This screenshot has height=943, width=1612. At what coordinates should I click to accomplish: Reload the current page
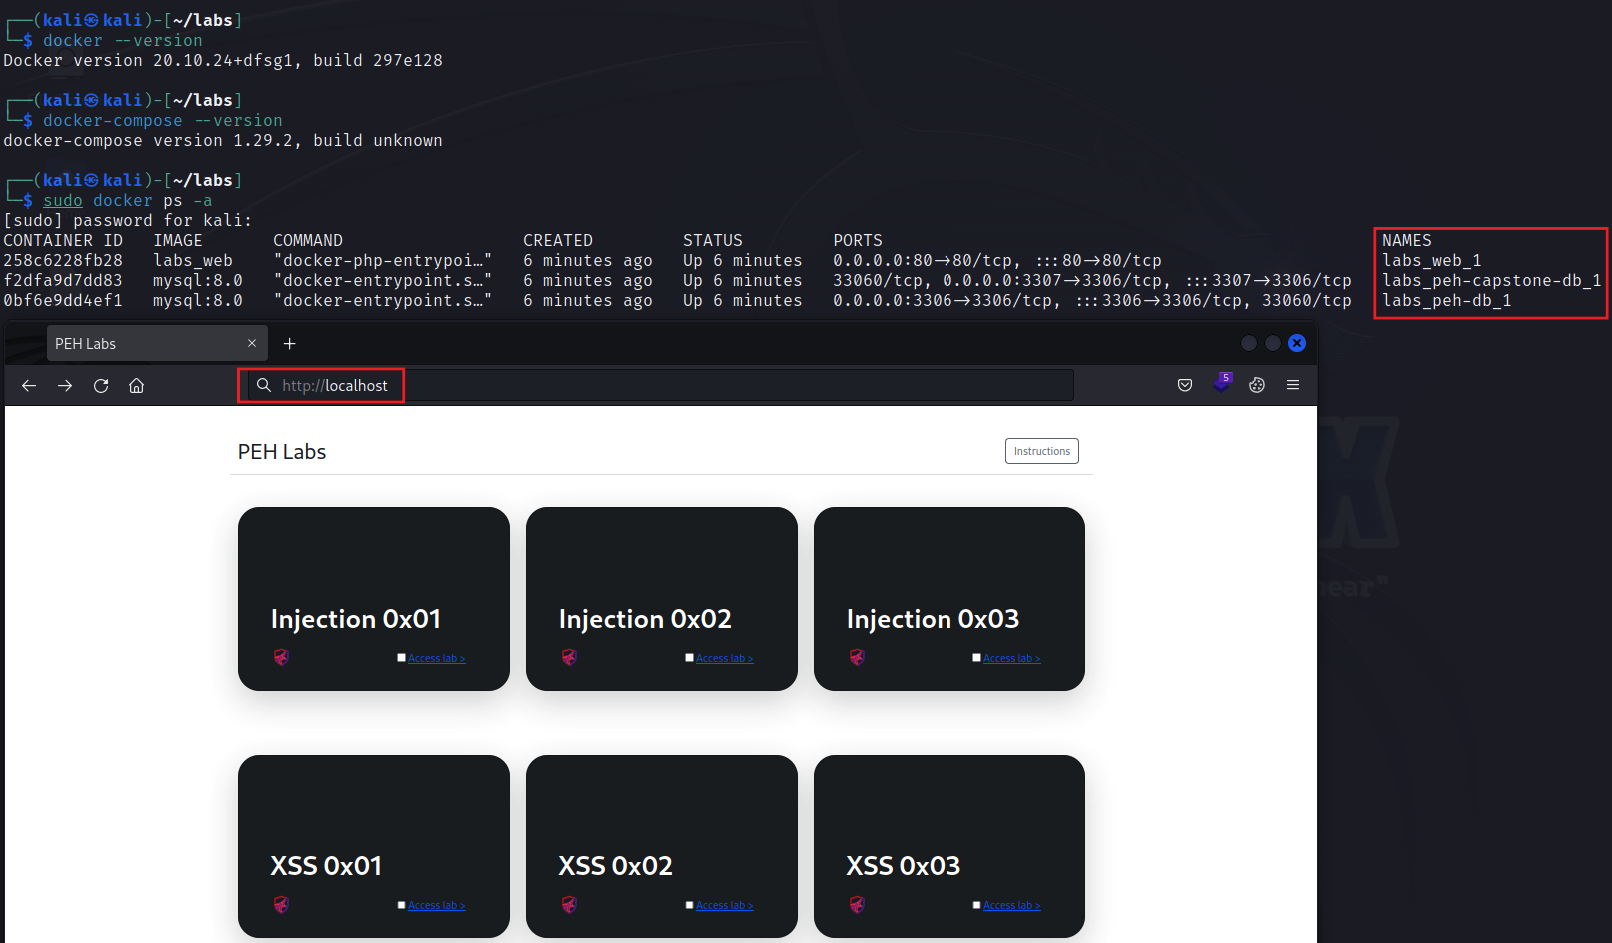(x=100, y=384)
